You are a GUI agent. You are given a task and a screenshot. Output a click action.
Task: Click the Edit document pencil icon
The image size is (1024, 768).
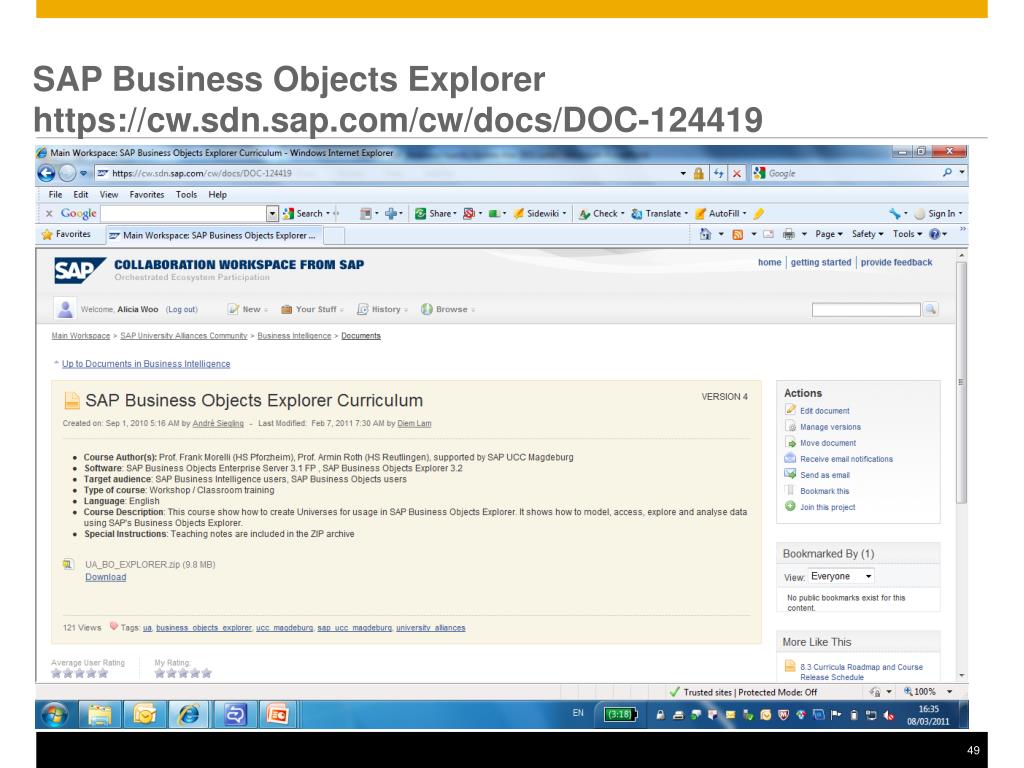click(790, 410)
